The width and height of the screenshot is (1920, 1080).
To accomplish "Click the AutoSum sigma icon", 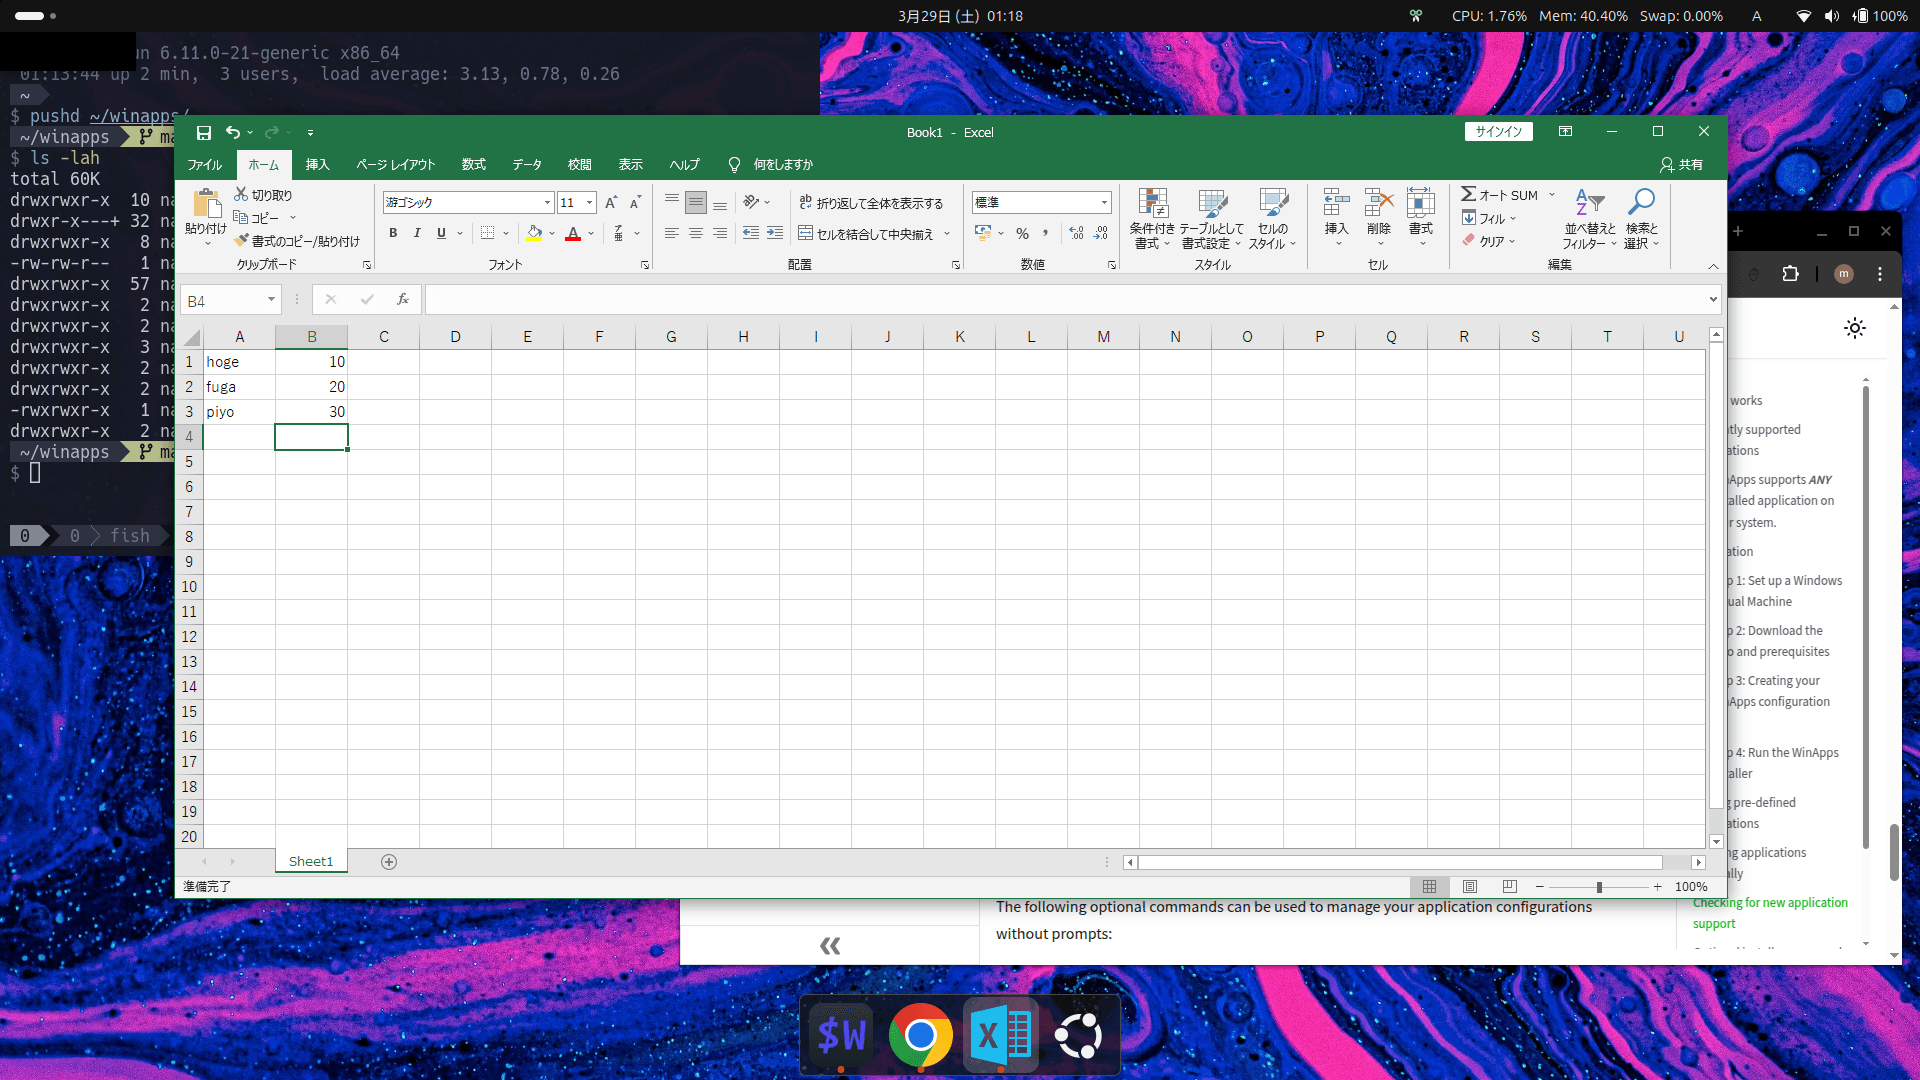I will (x=1468, y=194).
